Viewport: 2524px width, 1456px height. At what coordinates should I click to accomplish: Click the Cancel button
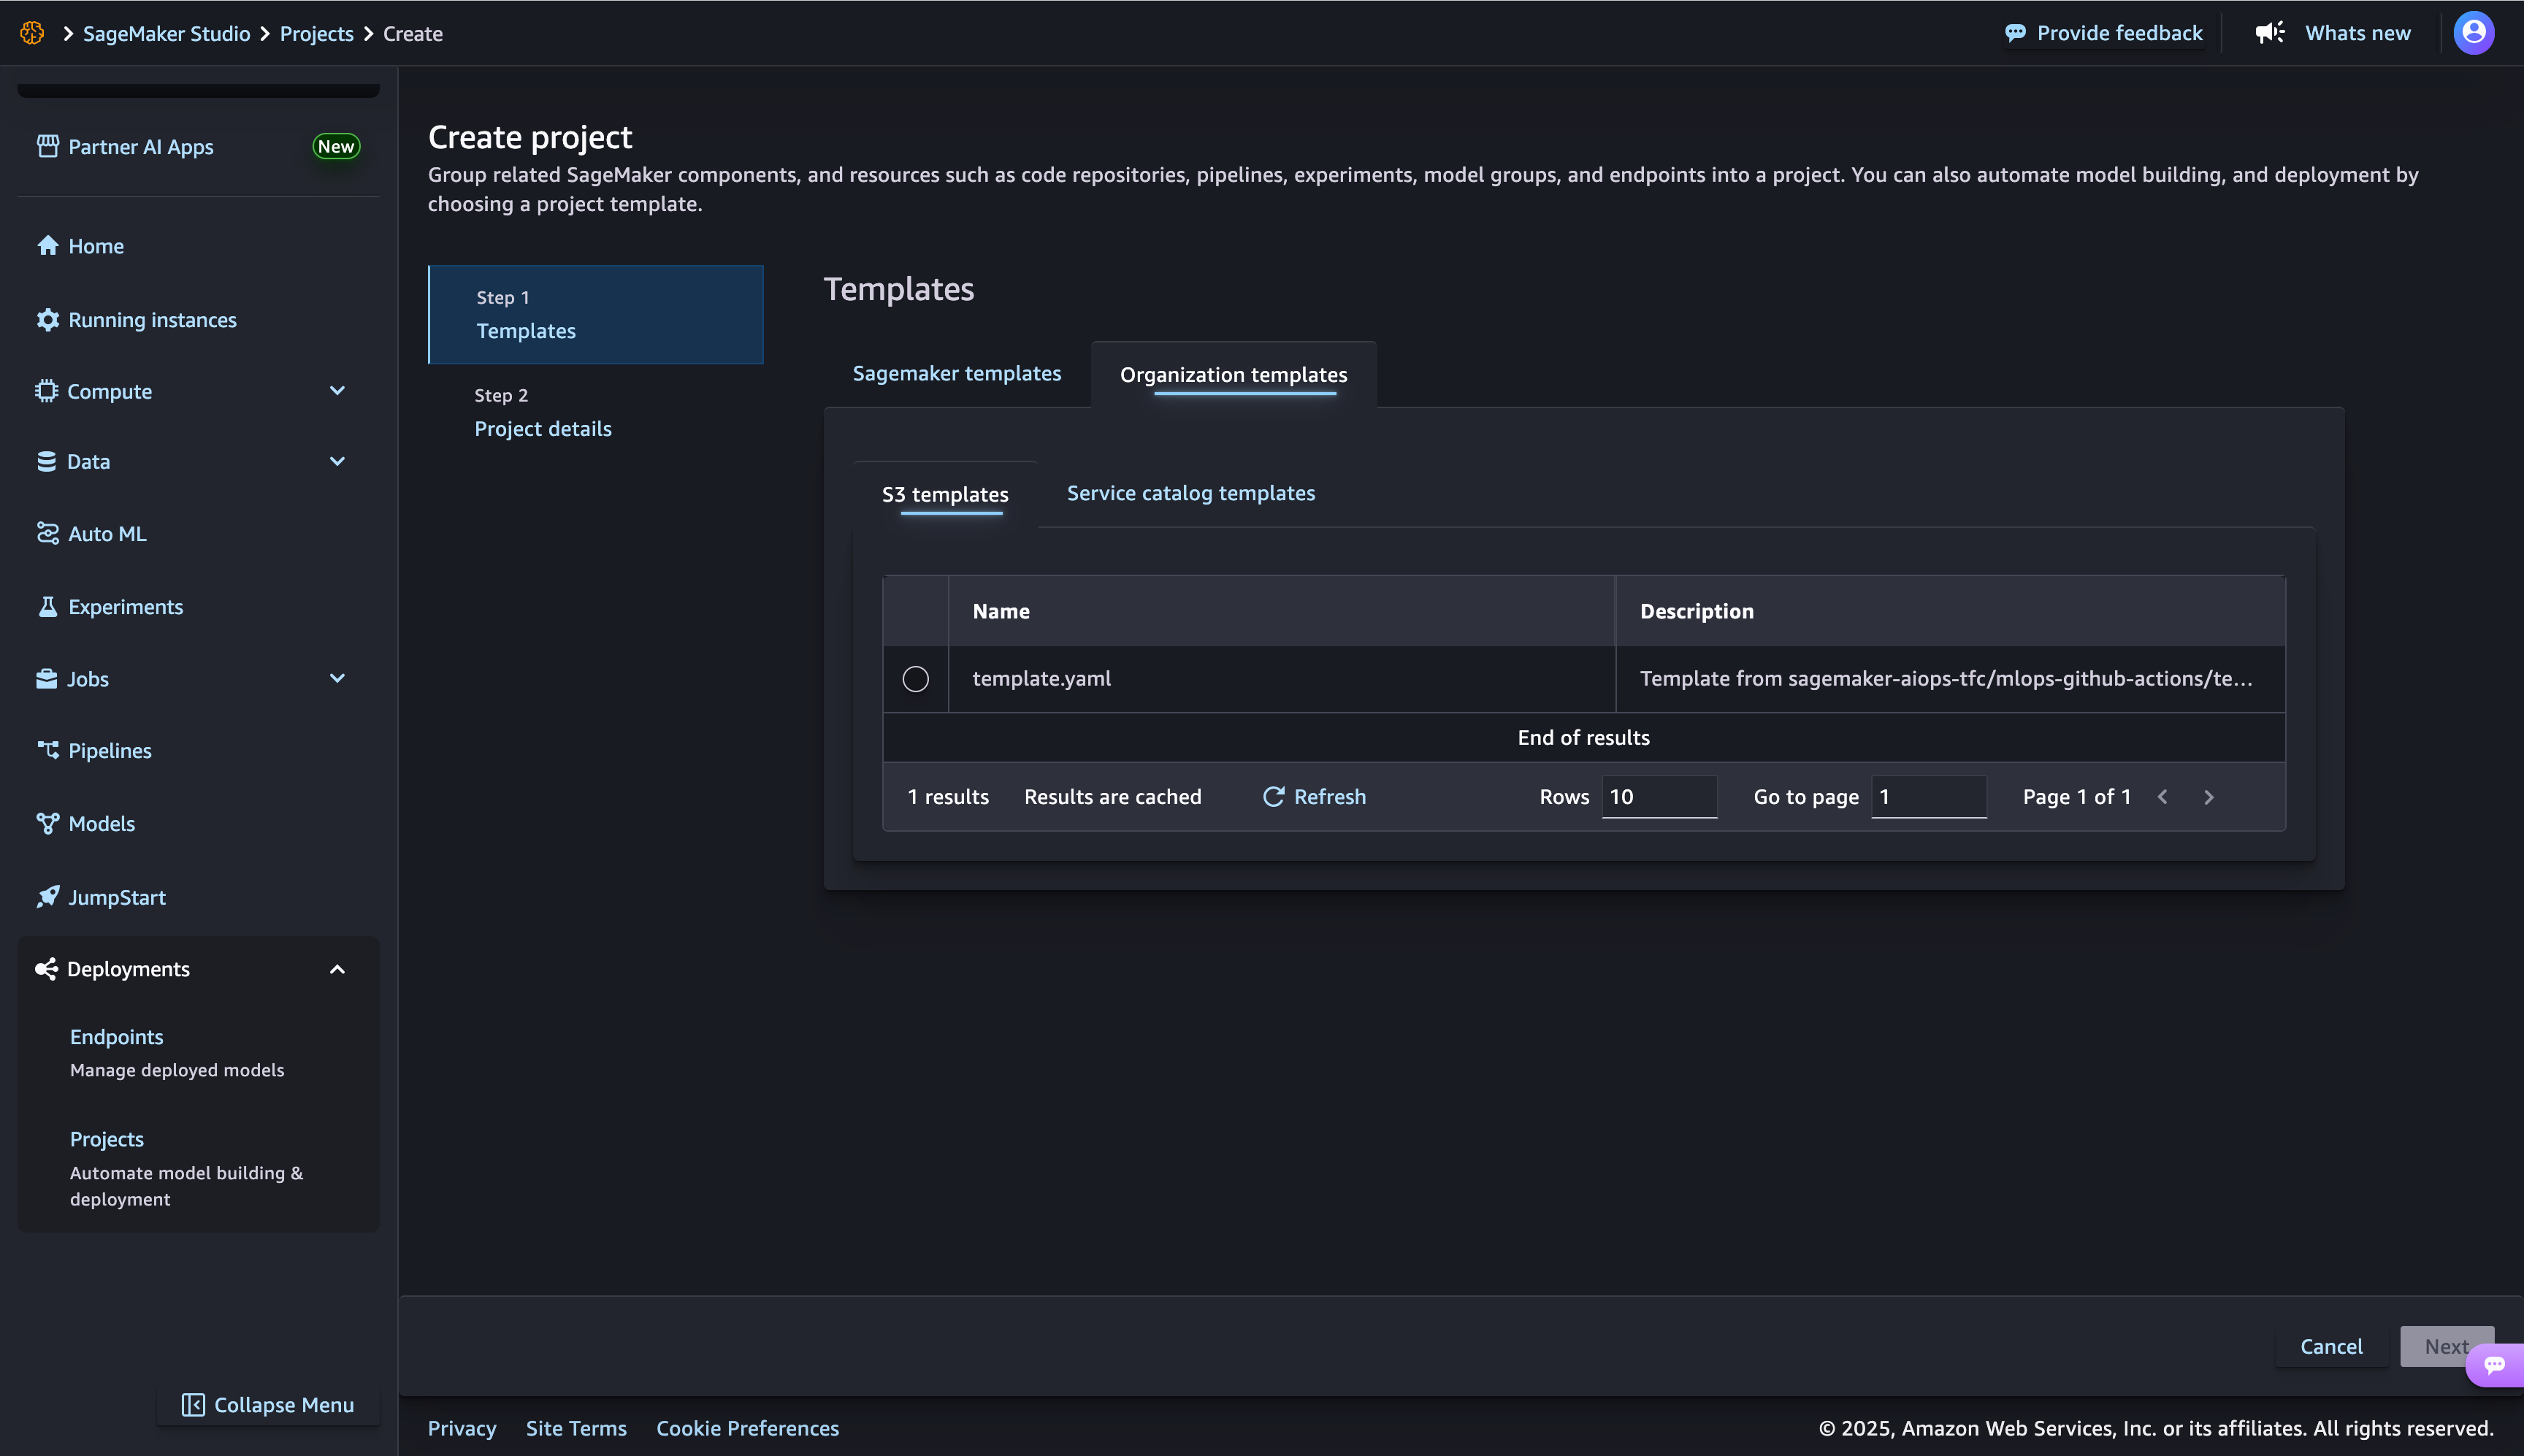(x=2331, y=1346)
